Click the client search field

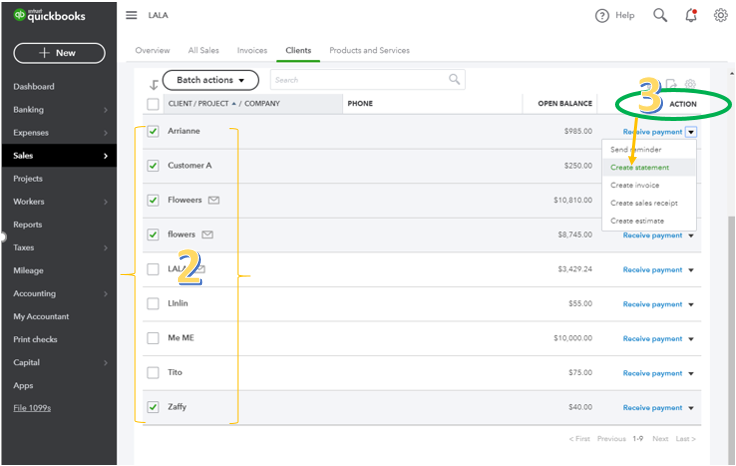(360, 80)
